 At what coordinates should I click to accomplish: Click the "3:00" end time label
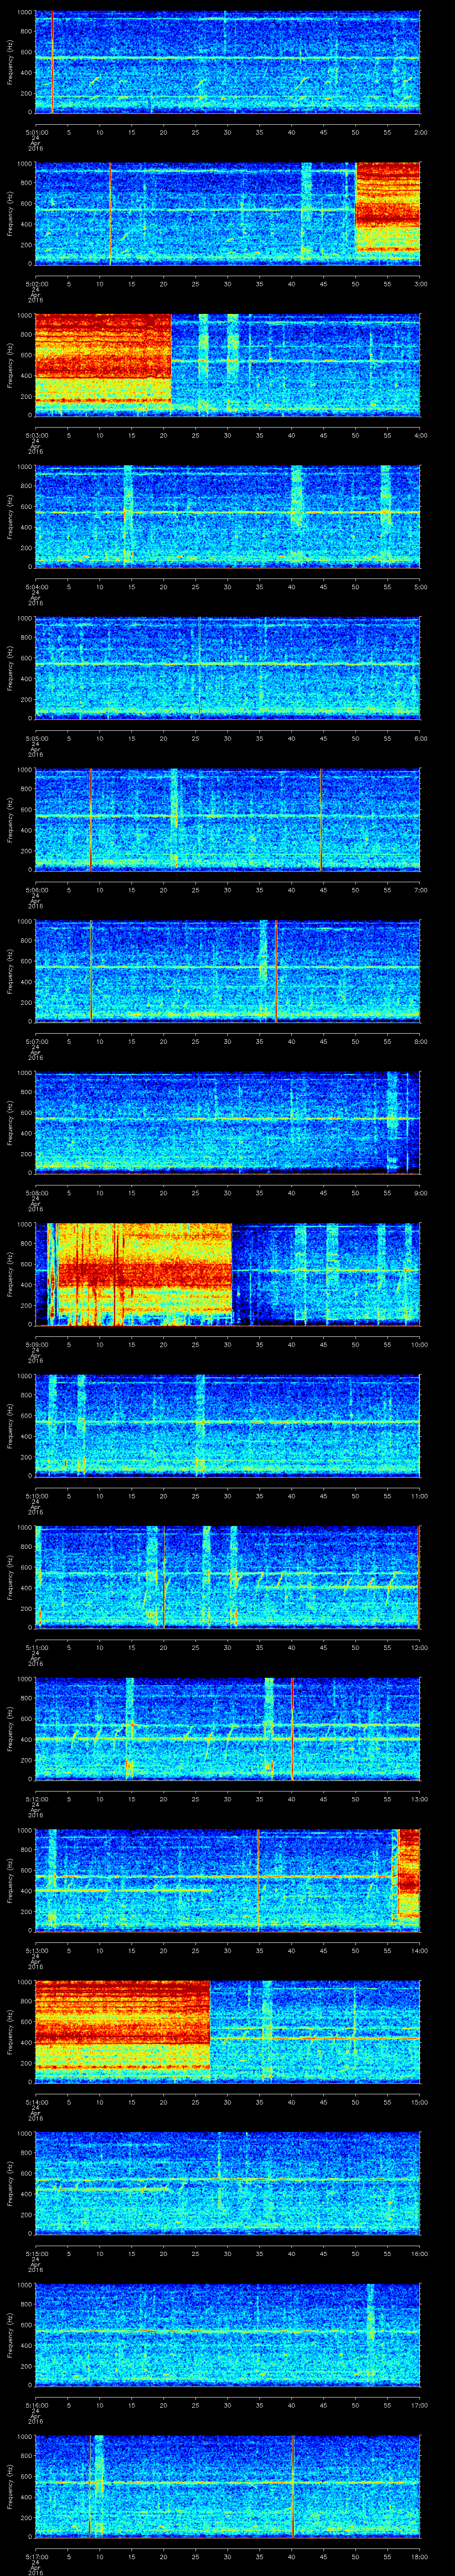coord(420,284)
